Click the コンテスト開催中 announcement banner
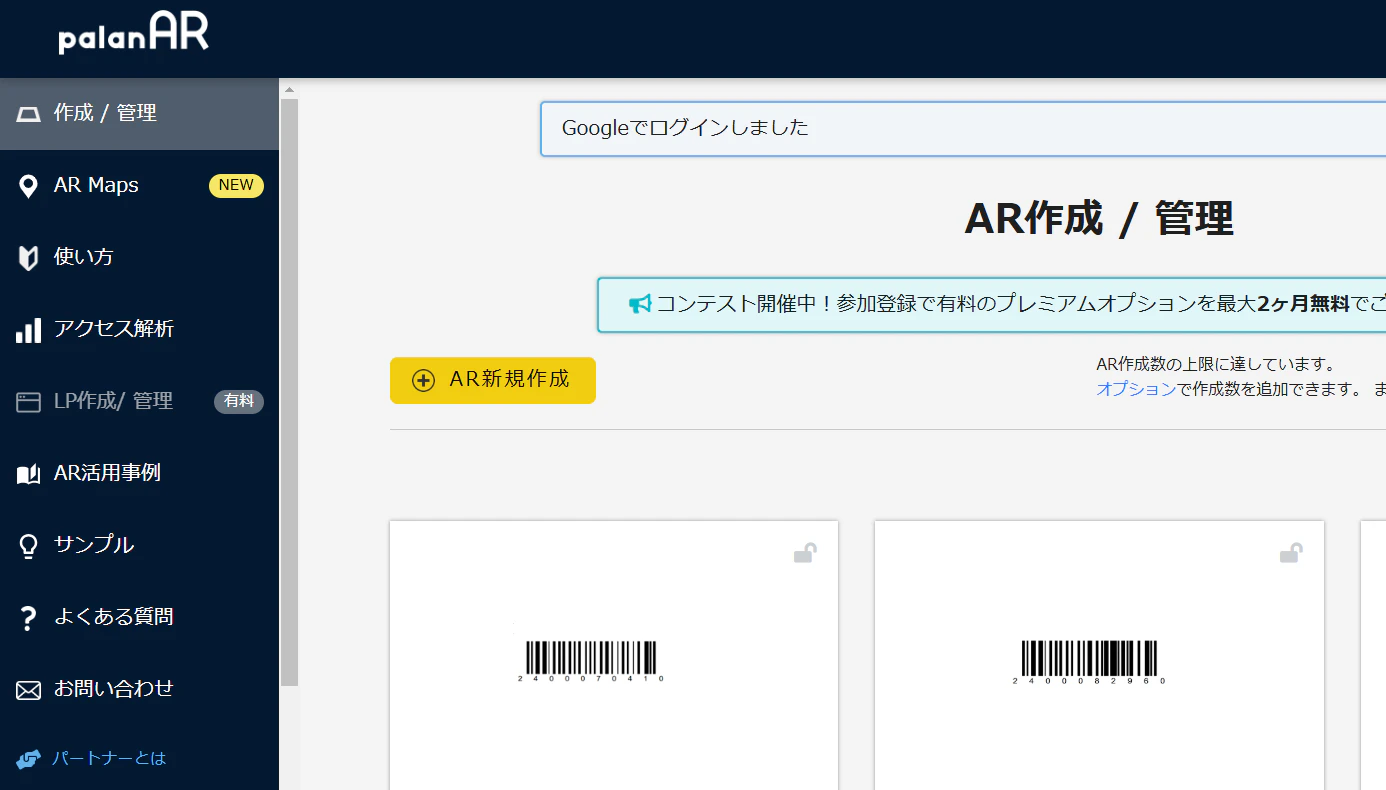This screenshot has height=790, width=1386. coord(992,305)
